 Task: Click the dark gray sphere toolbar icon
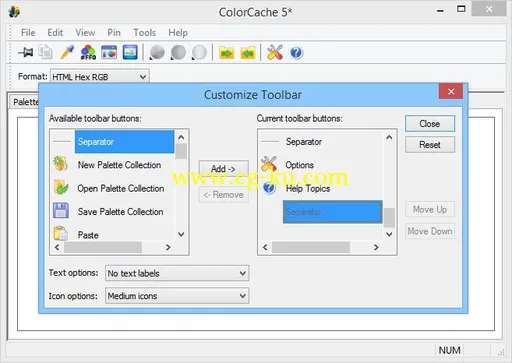[x=157, y=53]
